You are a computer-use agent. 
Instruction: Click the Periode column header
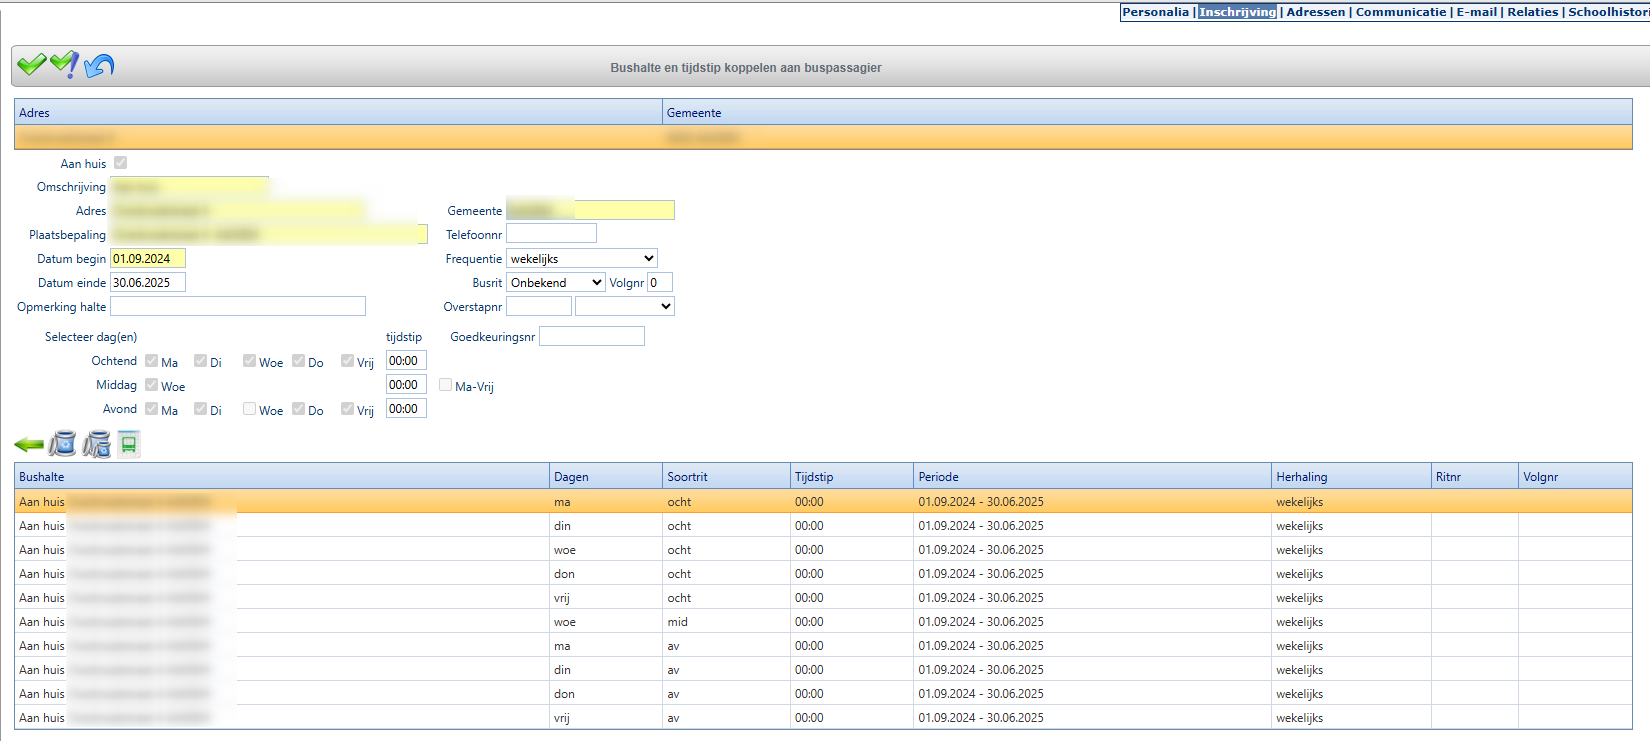click(1092, 476)
